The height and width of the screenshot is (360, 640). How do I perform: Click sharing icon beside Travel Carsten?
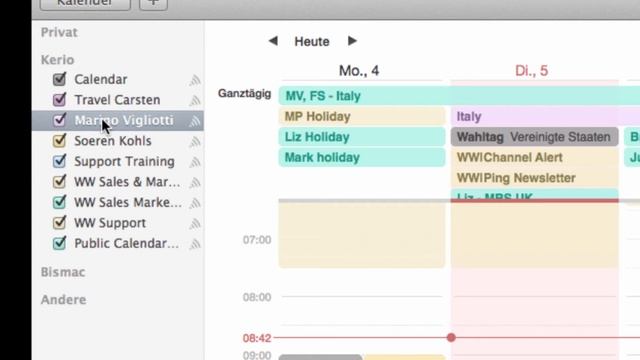point(195,100)
